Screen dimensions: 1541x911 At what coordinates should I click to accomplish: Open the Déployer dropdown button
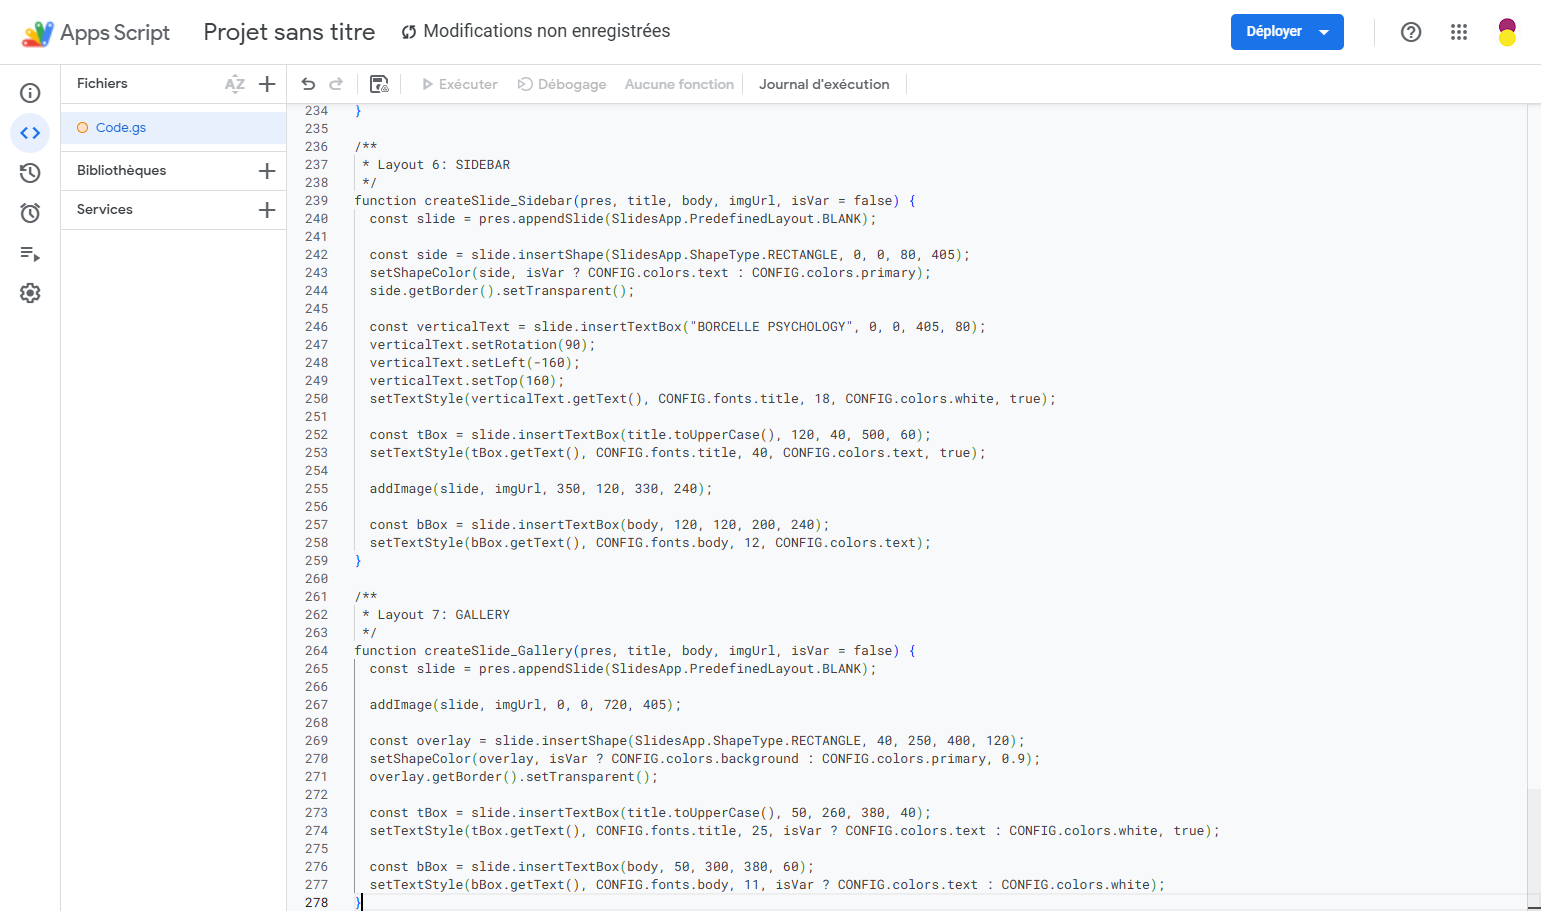pos(1287,32)
